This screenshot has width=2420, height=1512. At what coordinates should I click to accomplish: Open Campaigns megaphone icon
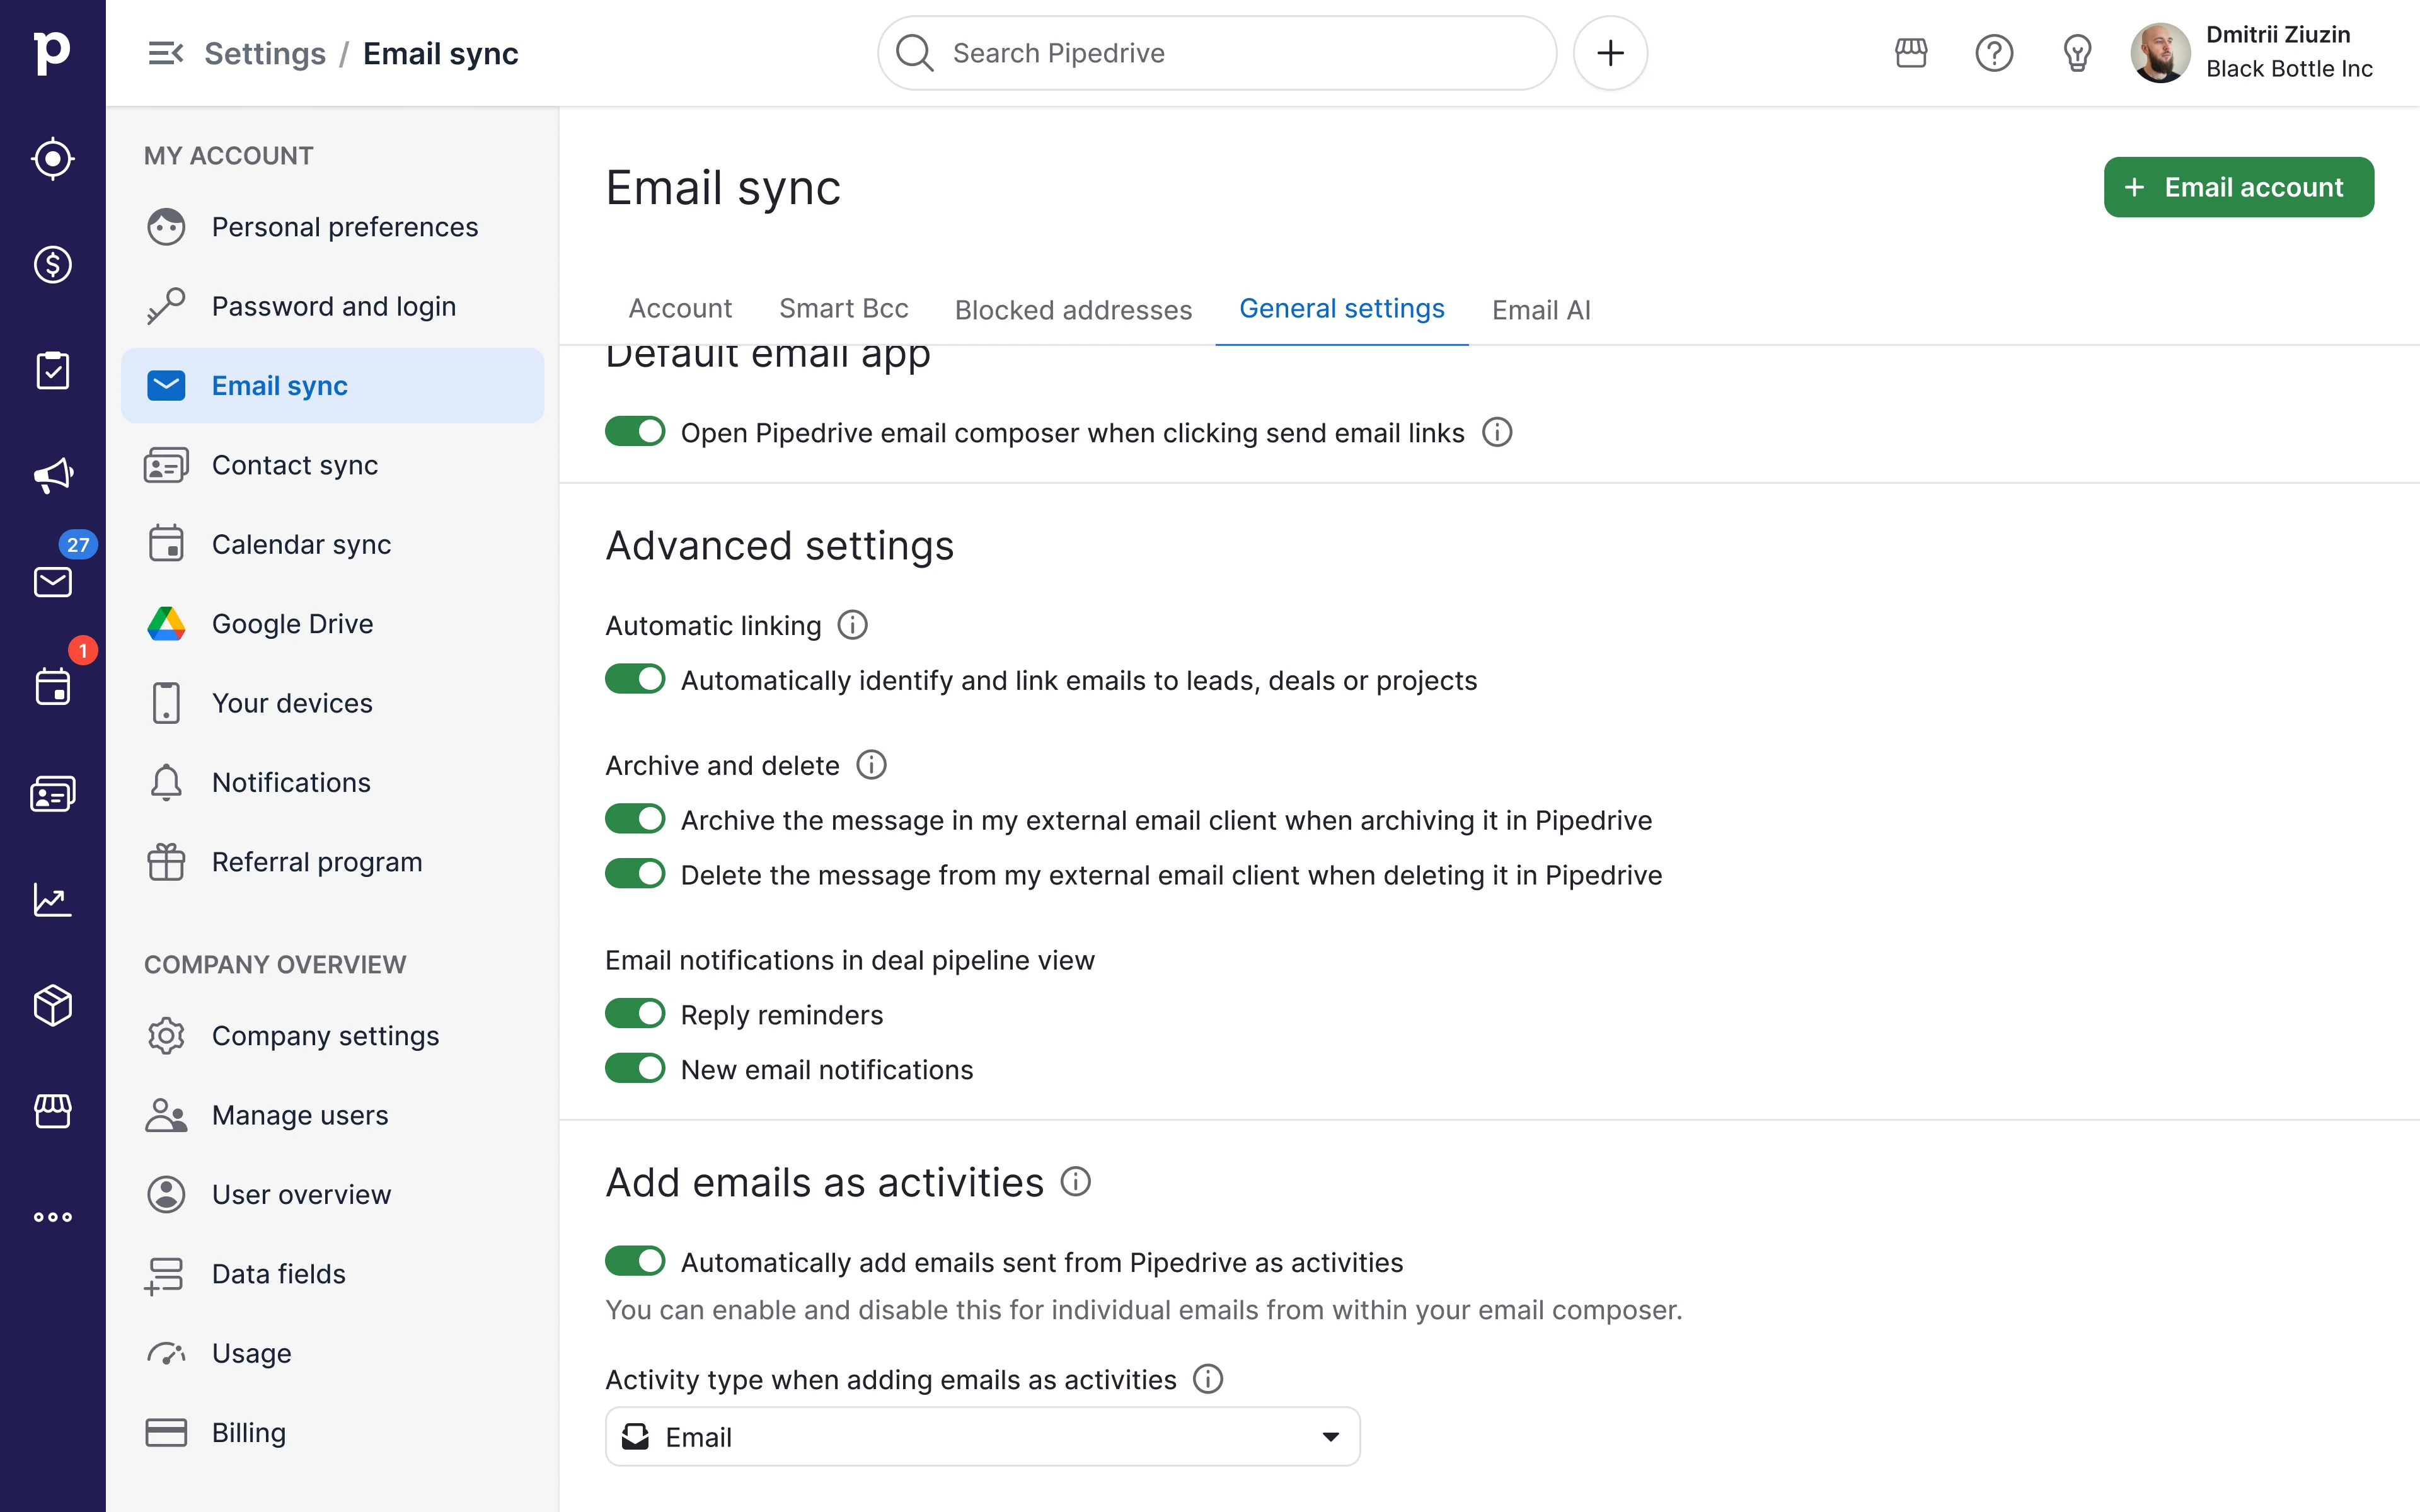coord(52,476)
